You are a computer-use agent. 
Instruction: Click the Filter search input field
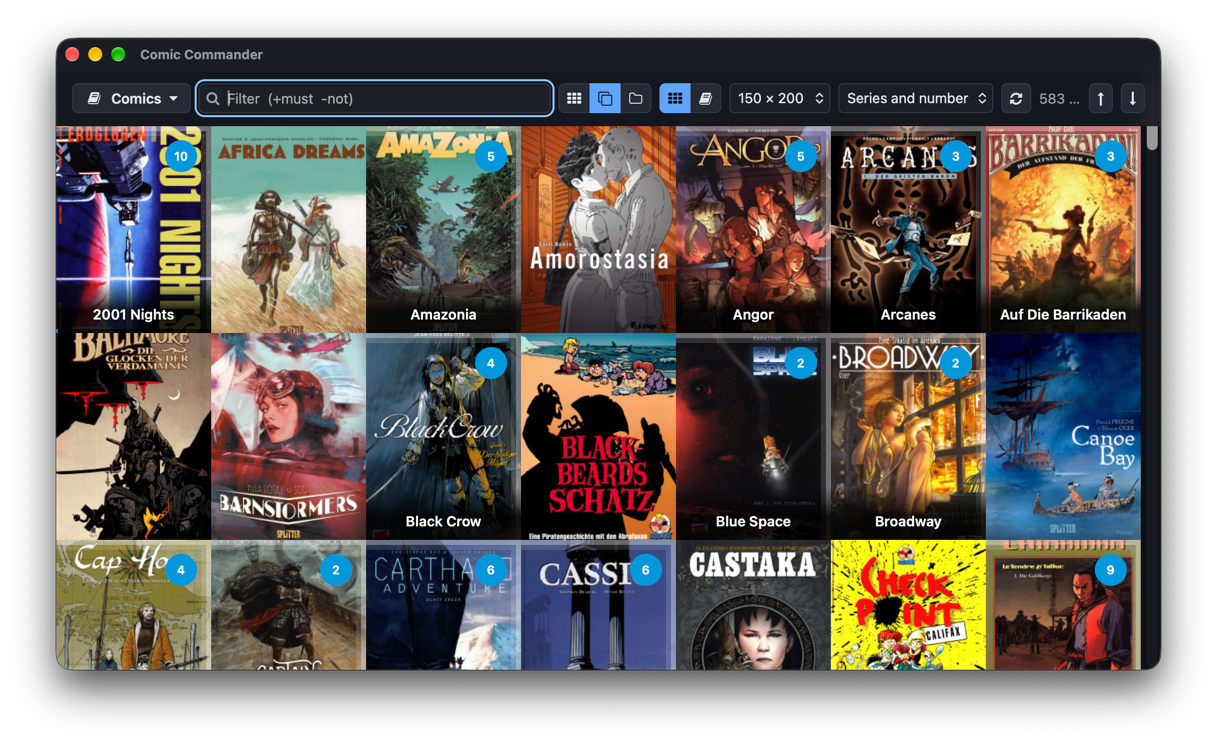[374, 98]
